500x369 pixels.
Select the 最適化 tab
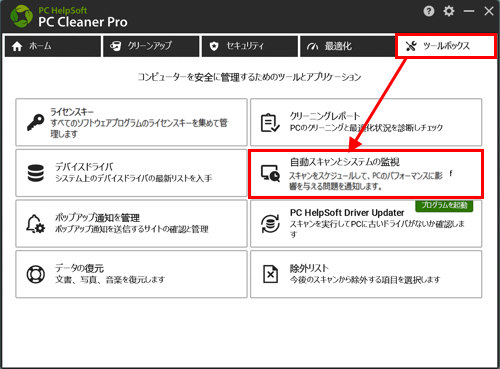click(347, 46)
